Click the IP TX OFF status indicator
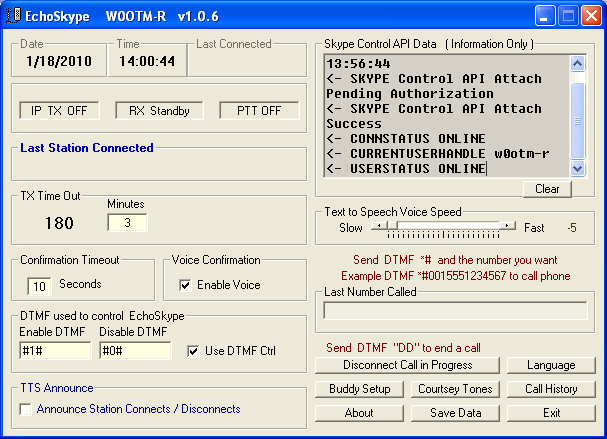The image size is (607, 439). (59, 111)
